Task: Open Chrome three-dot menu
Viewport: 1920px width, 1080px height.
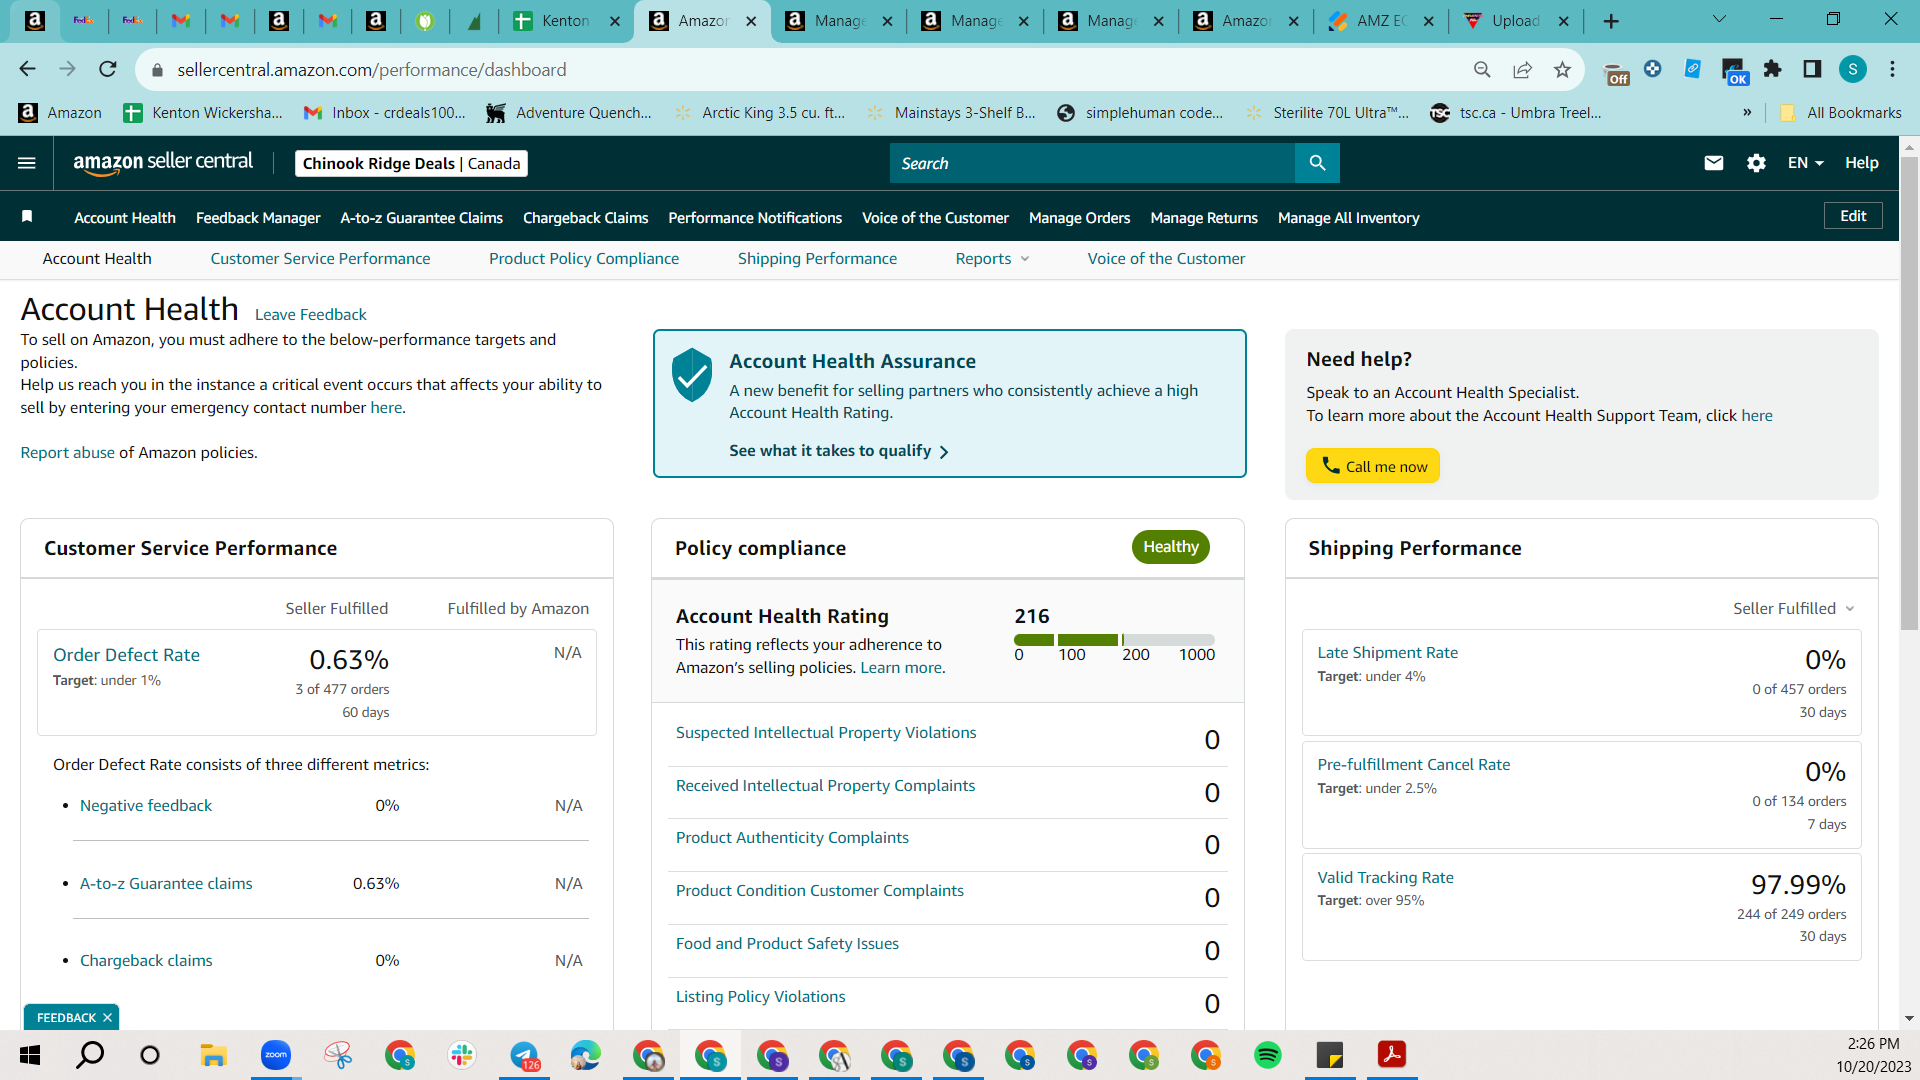Action: (1892, 69)
